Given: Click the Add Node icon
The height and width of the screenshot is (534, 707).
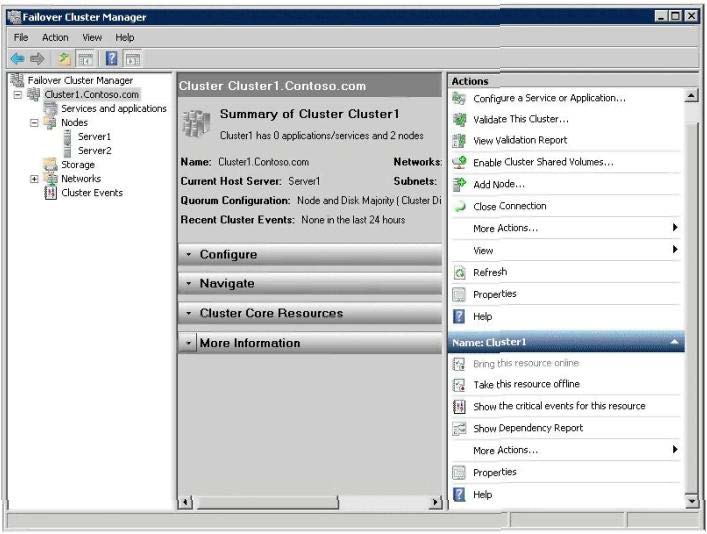Looking at the screenshot, I should point(459,184).
